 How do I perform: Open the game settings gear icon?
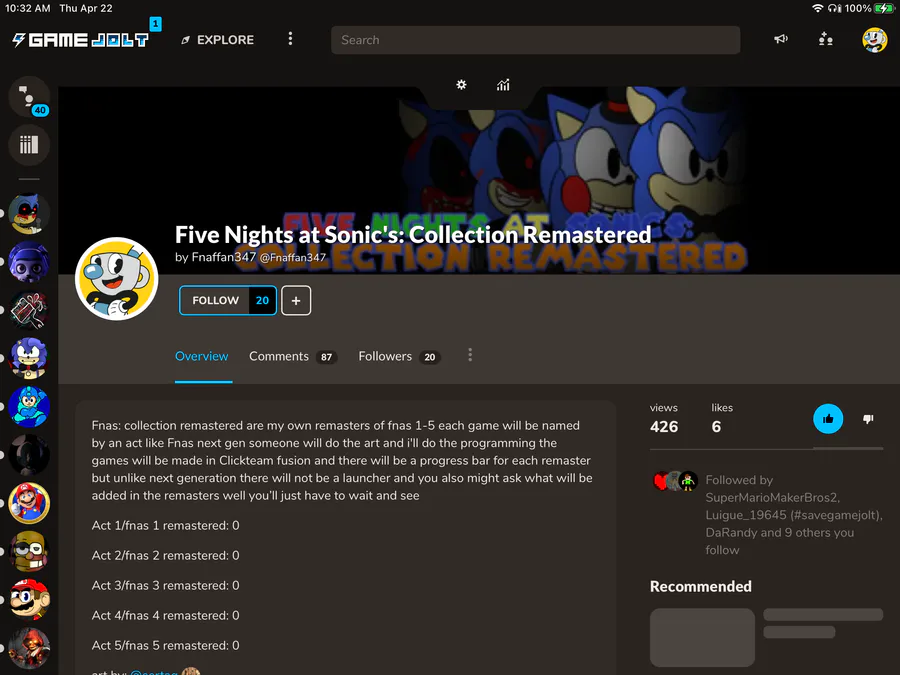click(461, 85)
